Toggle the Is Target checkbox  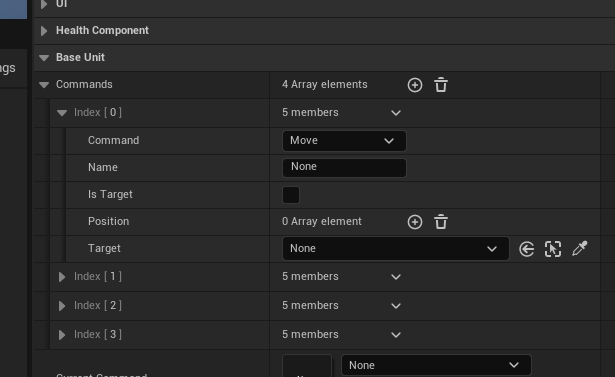291,195
